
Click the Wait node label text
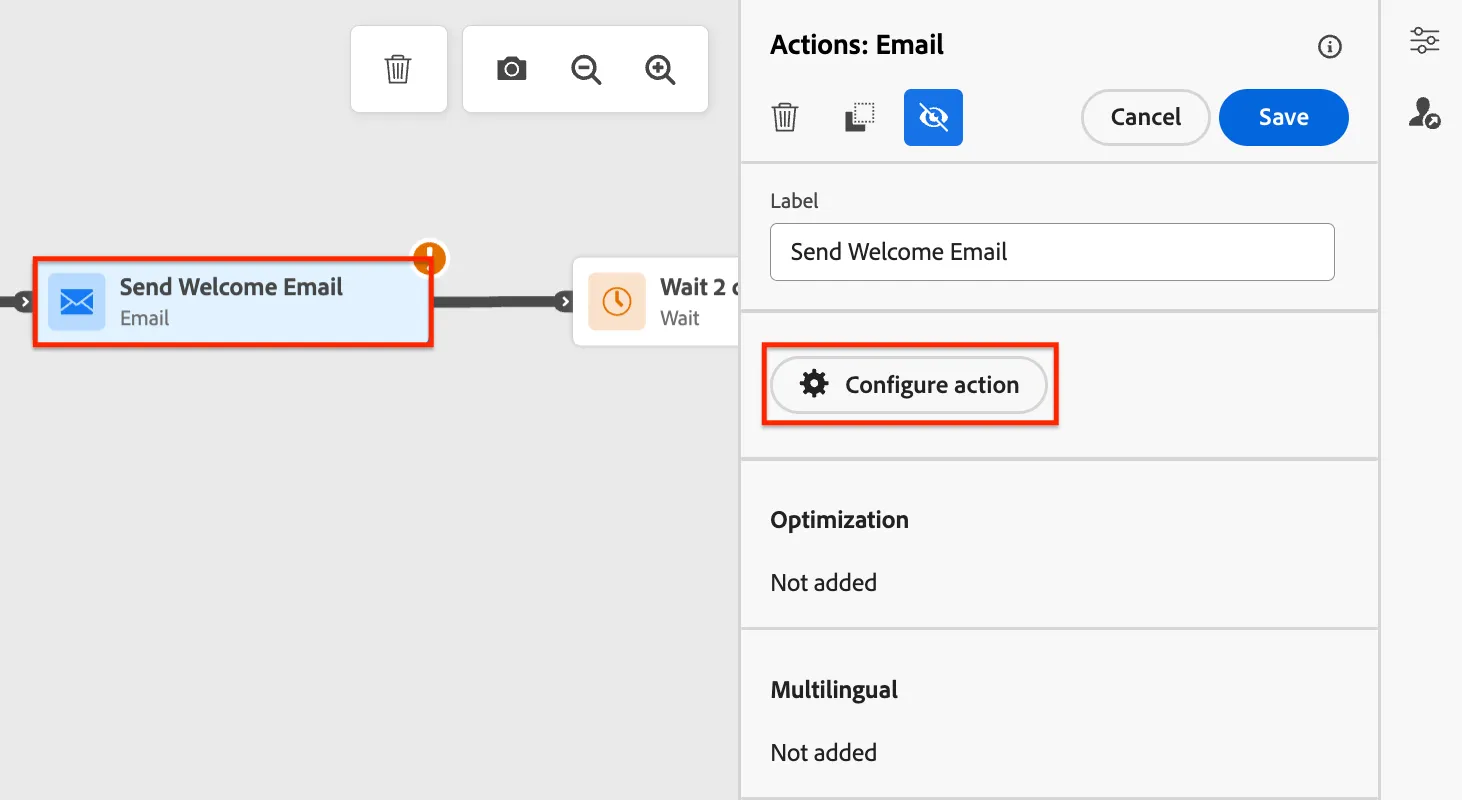click(x=680, y=319)
